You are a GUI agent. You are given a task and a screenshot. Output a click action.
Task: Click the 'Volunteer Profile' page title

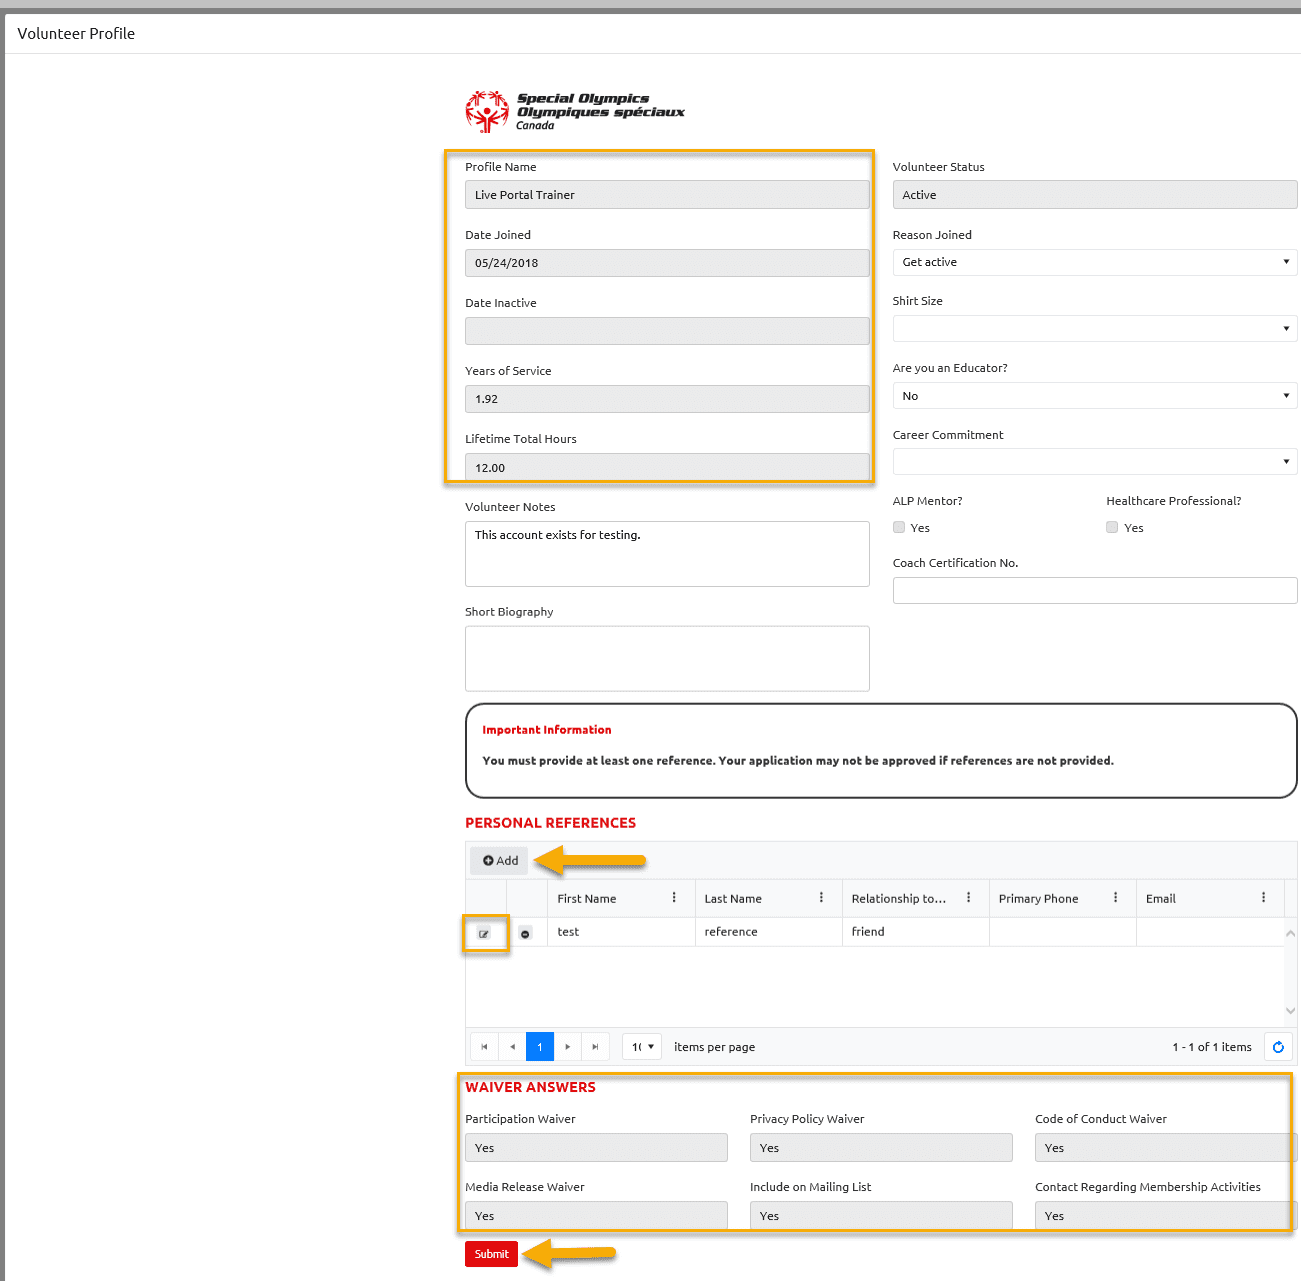[76, 33]
